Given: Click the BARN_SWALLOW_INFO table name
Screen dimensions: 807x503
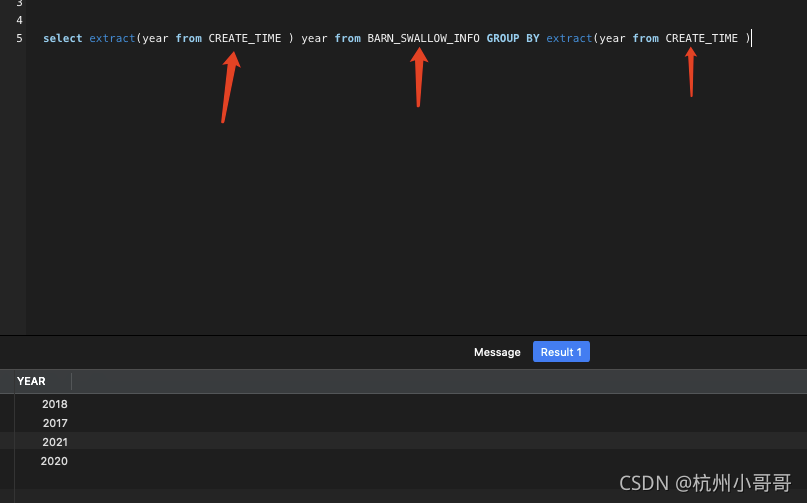Looking at the screenshot, I should tap(423, 38).
